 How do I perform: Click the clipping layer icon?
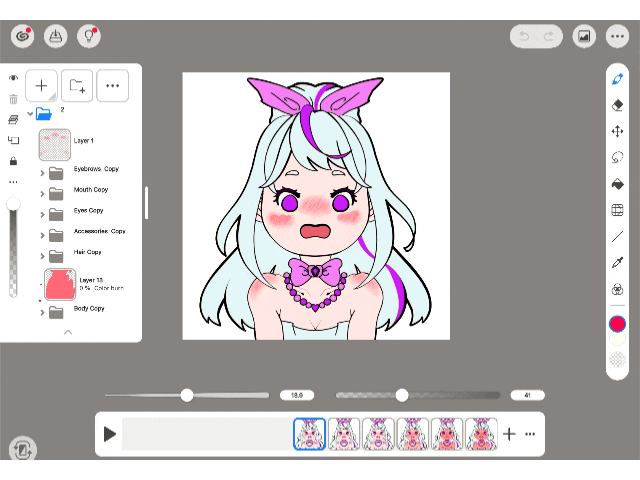pos(13,140)
